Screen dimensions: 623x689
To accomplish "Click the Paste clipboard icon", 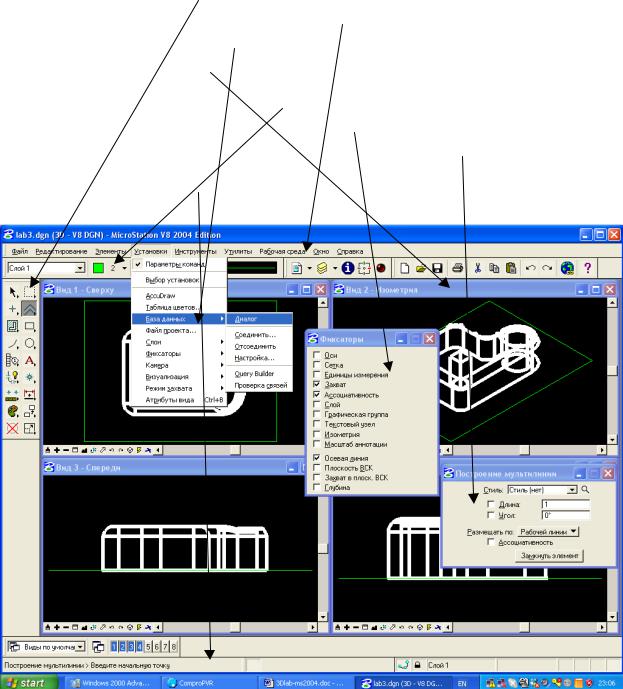I will click(x=511, y=268).
